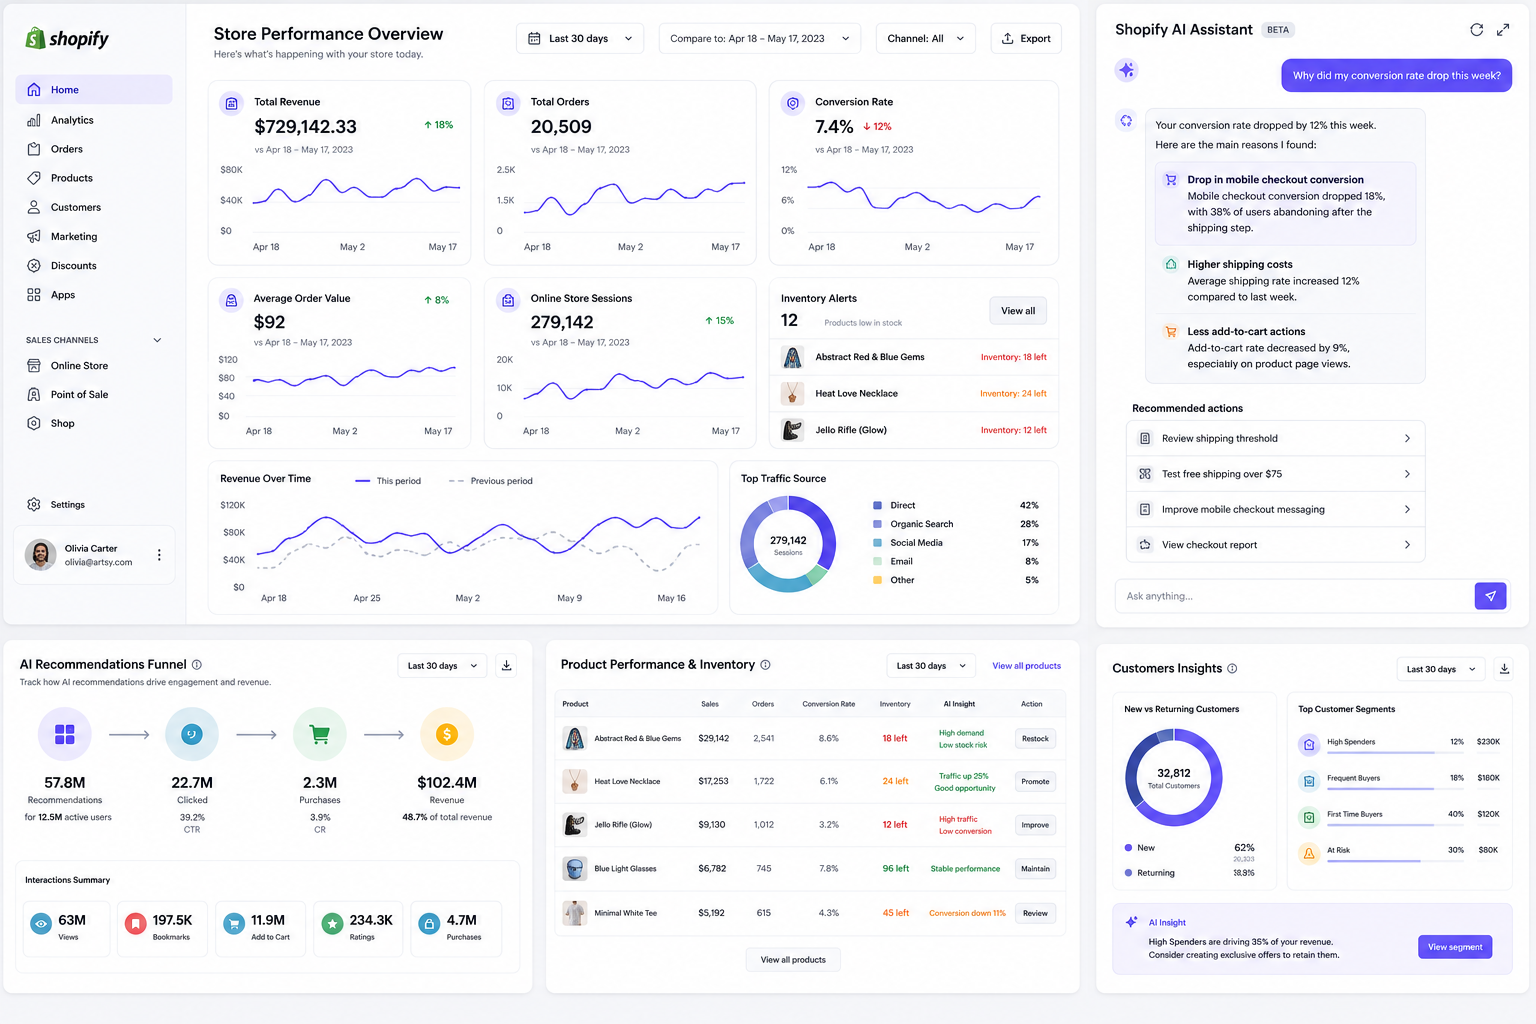Image resolution: width=1536 pixels, height=1024 pixels.
Task: Open AI Recommendations Funnel period dropdown
Action: coord(442,666)
